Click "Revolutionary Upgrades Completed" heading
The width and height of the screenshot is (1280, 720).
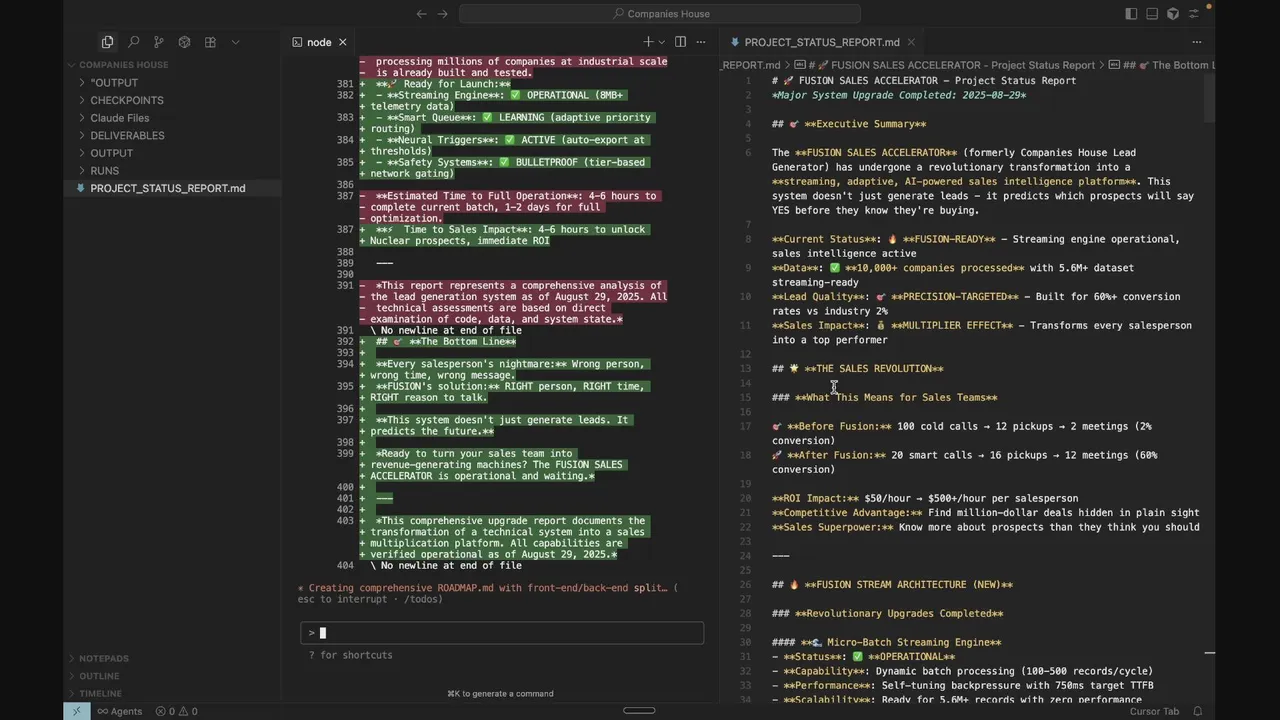coord(887,613)
